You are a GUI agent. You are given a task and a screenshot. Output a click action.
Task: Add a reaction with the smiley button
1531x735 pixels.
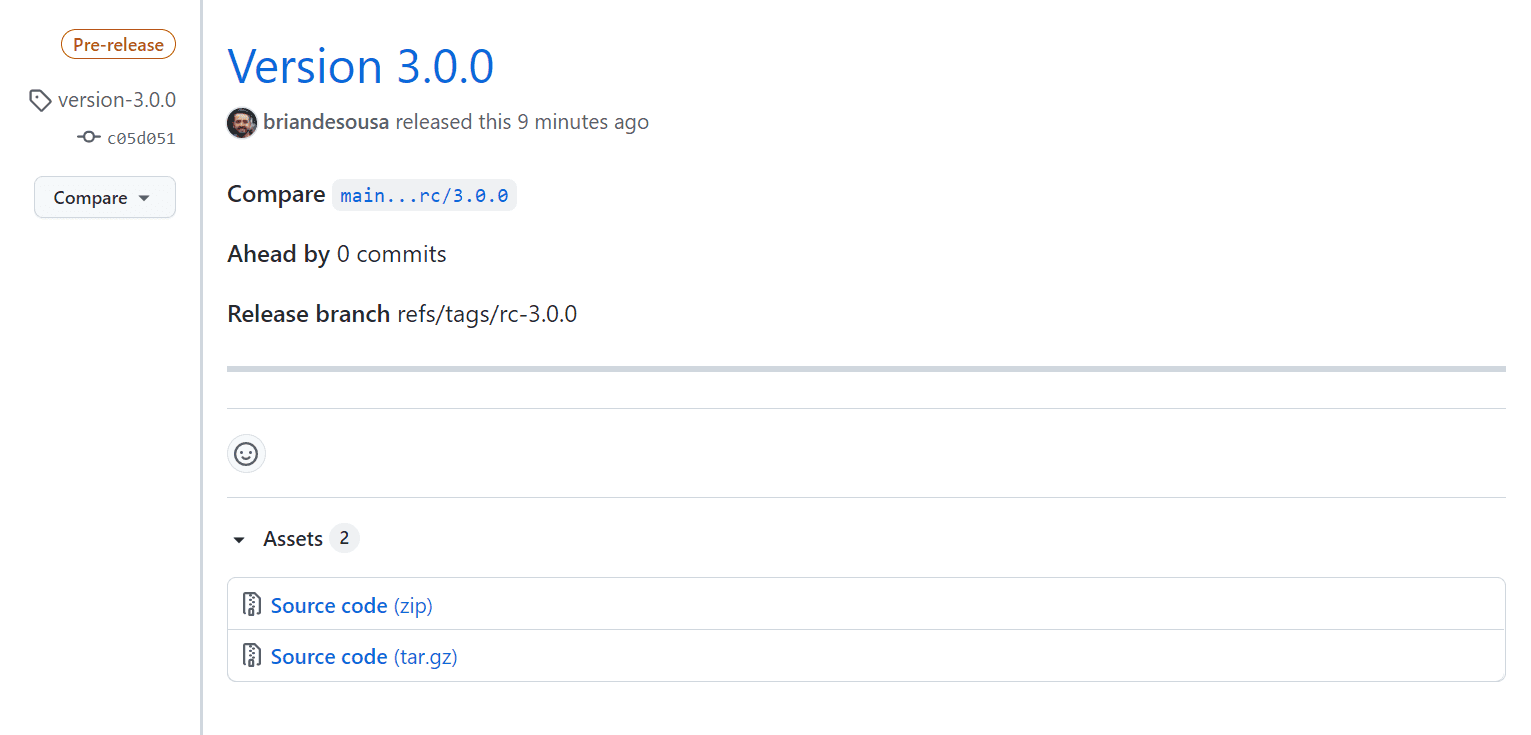point(246,454)
